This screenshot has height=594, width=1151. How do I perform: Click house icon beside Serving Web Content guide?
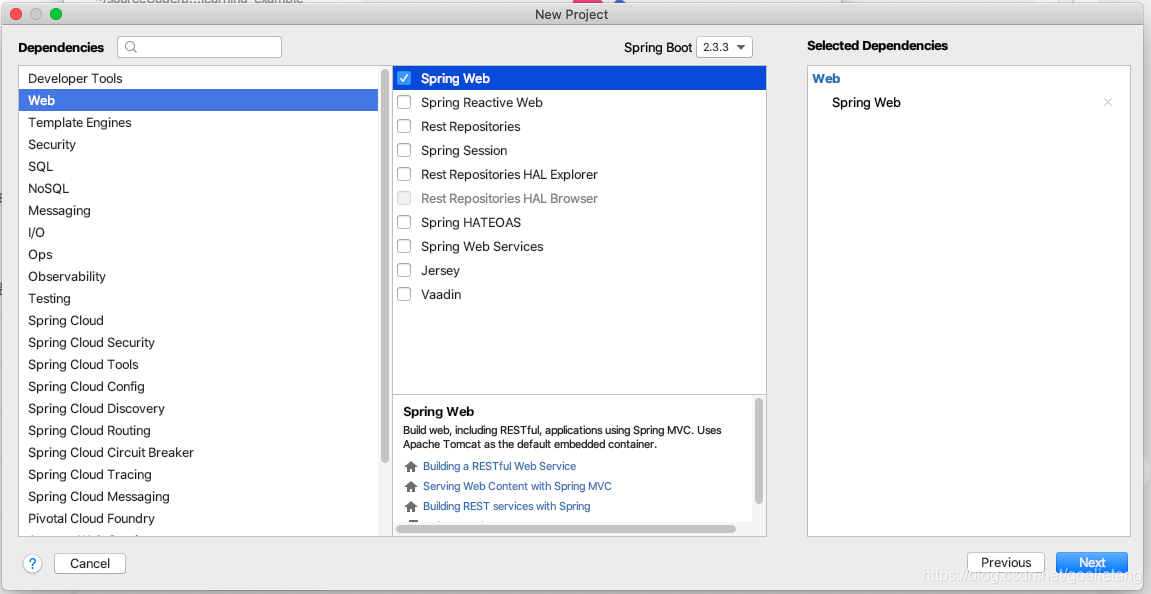pyautogui.click(x=410, y=486)
